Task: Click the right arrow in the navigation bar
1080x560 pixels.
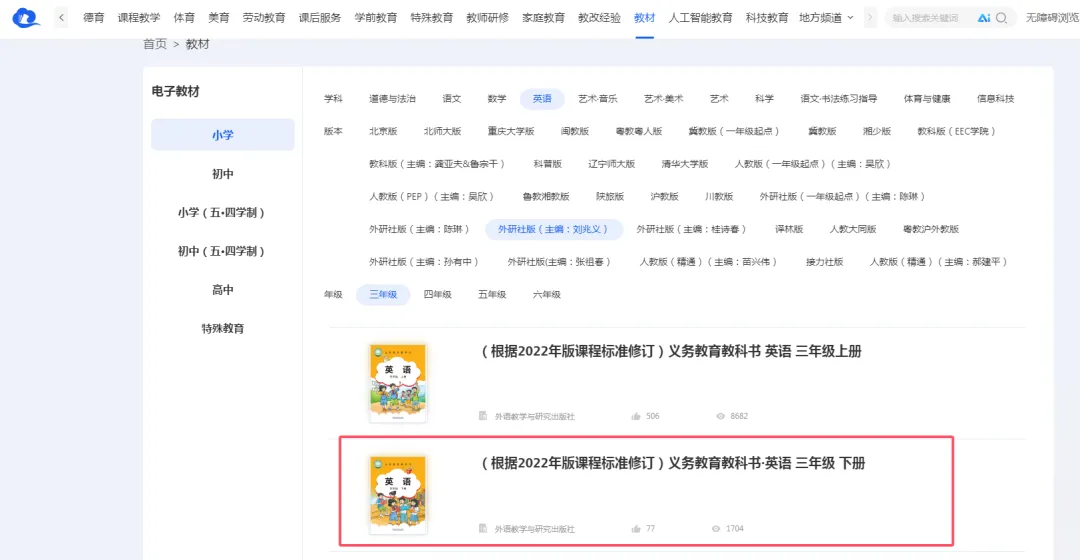Action: pyautogui.click(x=870, y=18)
